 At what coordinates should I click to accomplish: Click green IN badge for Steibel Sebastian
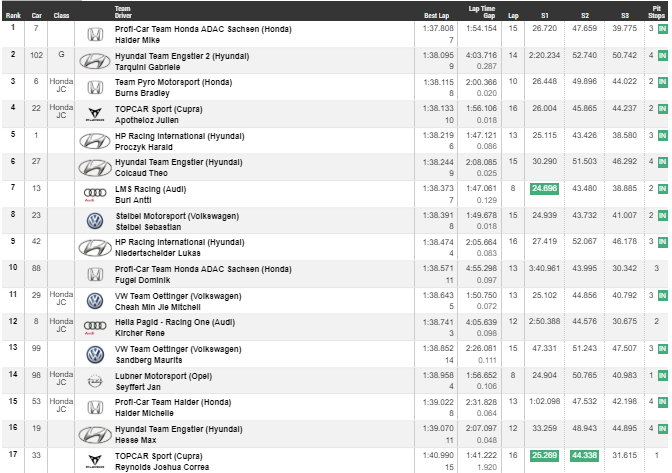[x=663, y=216]
